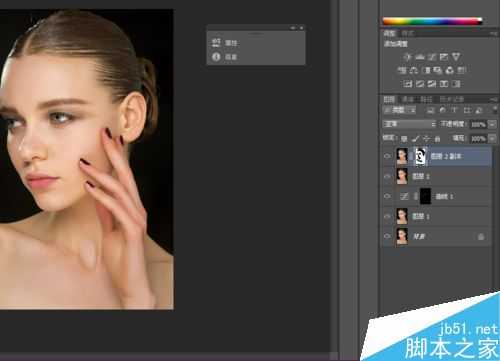This screenshot has width=500, height=361.
Task: Add a Brightness/Contrast adjustment (sun icon)
Action: point(407,57)
